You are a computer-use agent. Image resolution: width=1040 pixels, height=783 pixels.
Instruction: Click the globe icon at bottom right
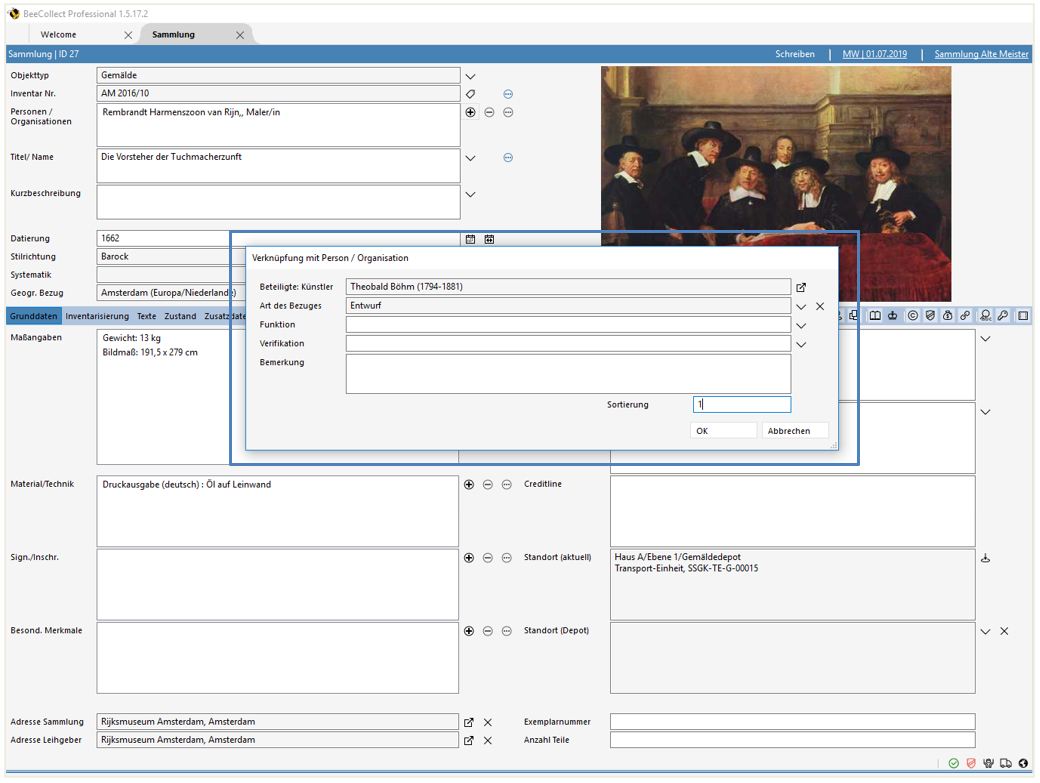tap(1023, 761)
